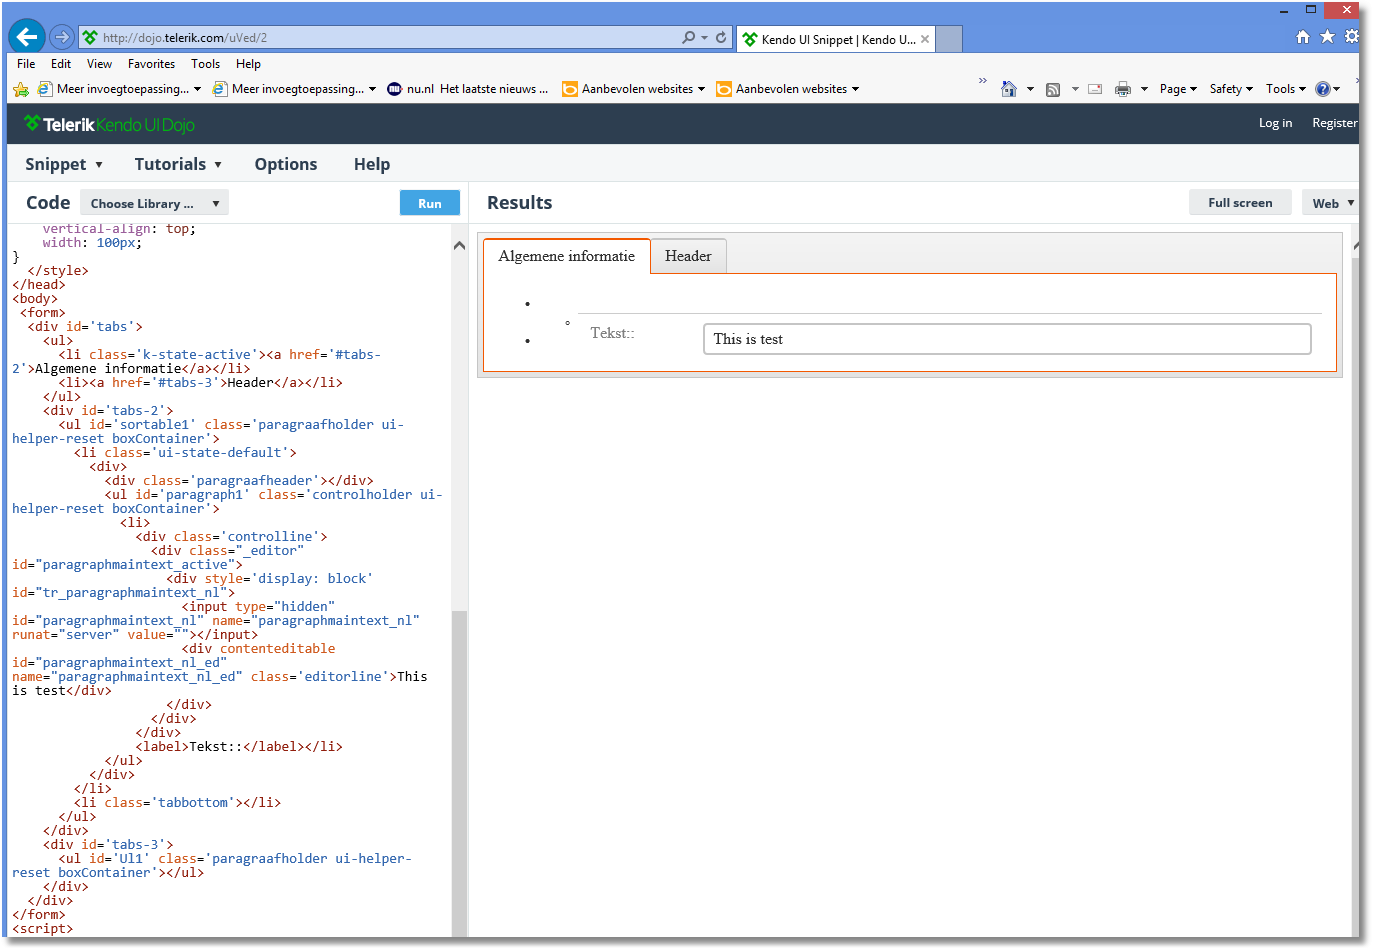Screen dimensions: 1373x951
Task: Click the Full screen button
Action: [1239, 203]
